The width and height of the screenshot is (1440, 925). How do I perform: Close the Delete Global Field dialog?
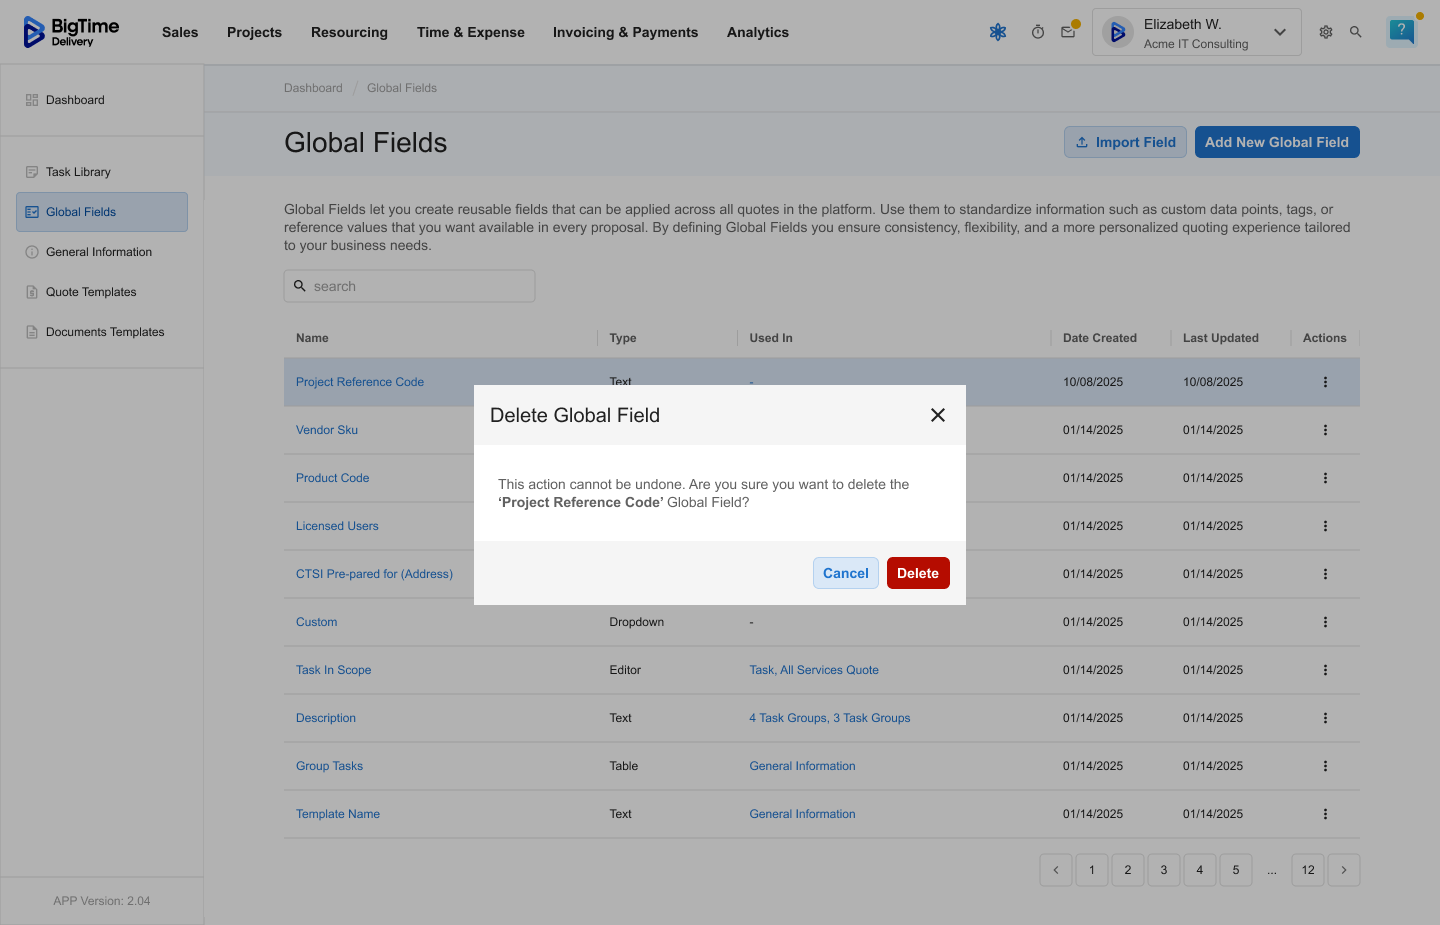938,415
